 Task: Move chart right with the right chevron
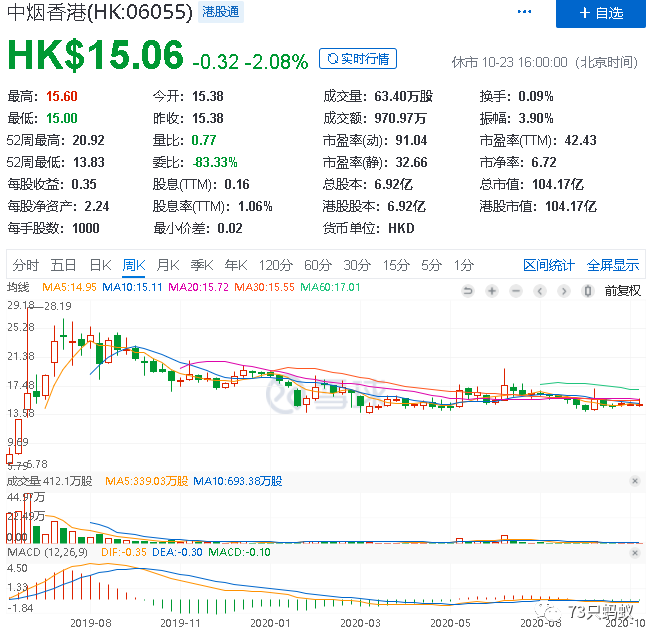[x=564, y=291]
